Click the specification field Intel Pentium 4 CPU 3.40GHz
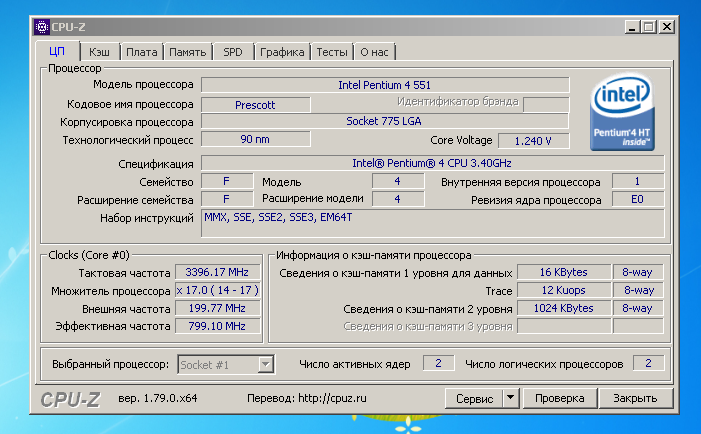Image resolution: width=701 pixels, height=434 pixels. click(432, 163)
